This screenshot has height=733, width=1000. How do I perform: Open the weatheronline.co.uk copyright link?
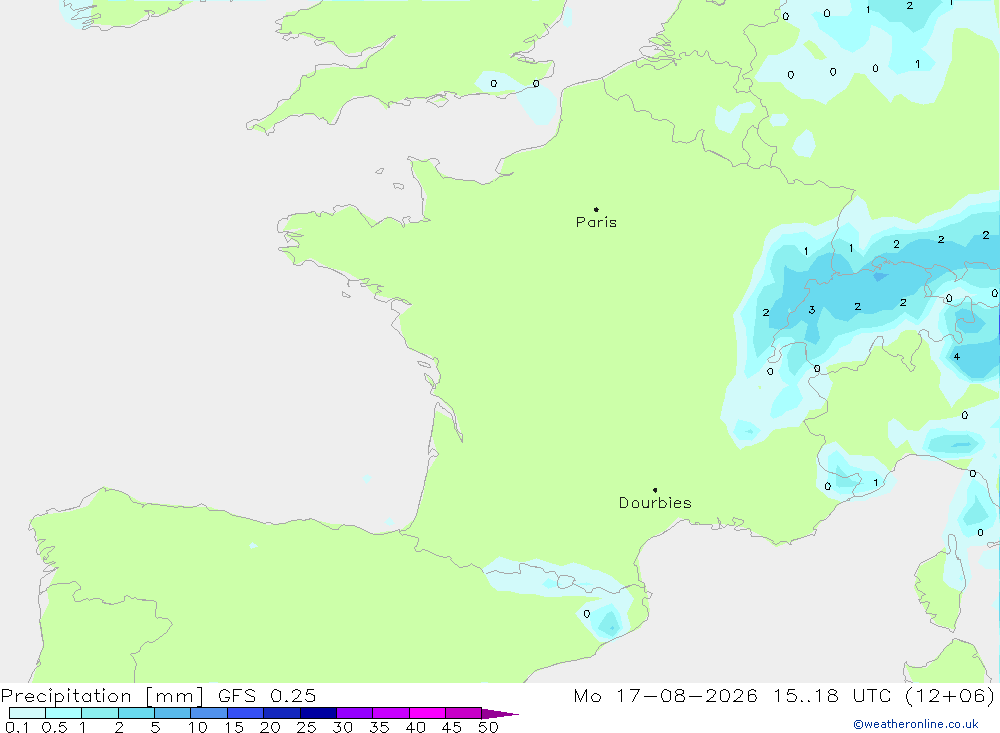pos(916,724)
